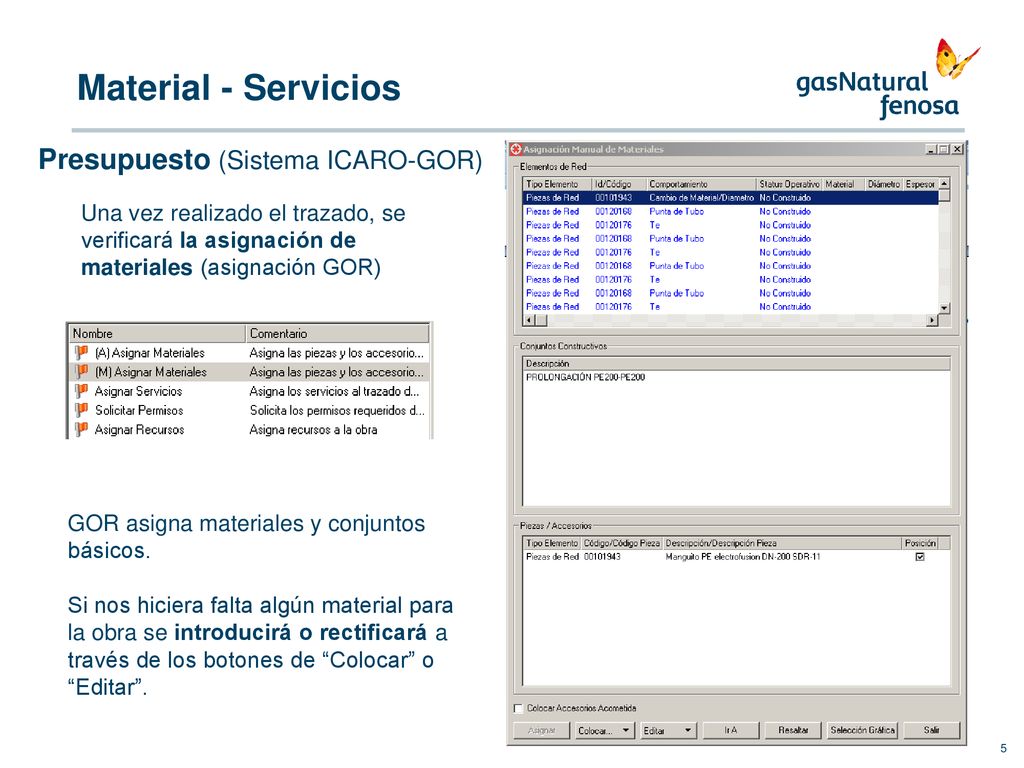Click the Selección Gráfica button
The width and height of the screenshot is (1024, 768).
click(x=862, y=730)
